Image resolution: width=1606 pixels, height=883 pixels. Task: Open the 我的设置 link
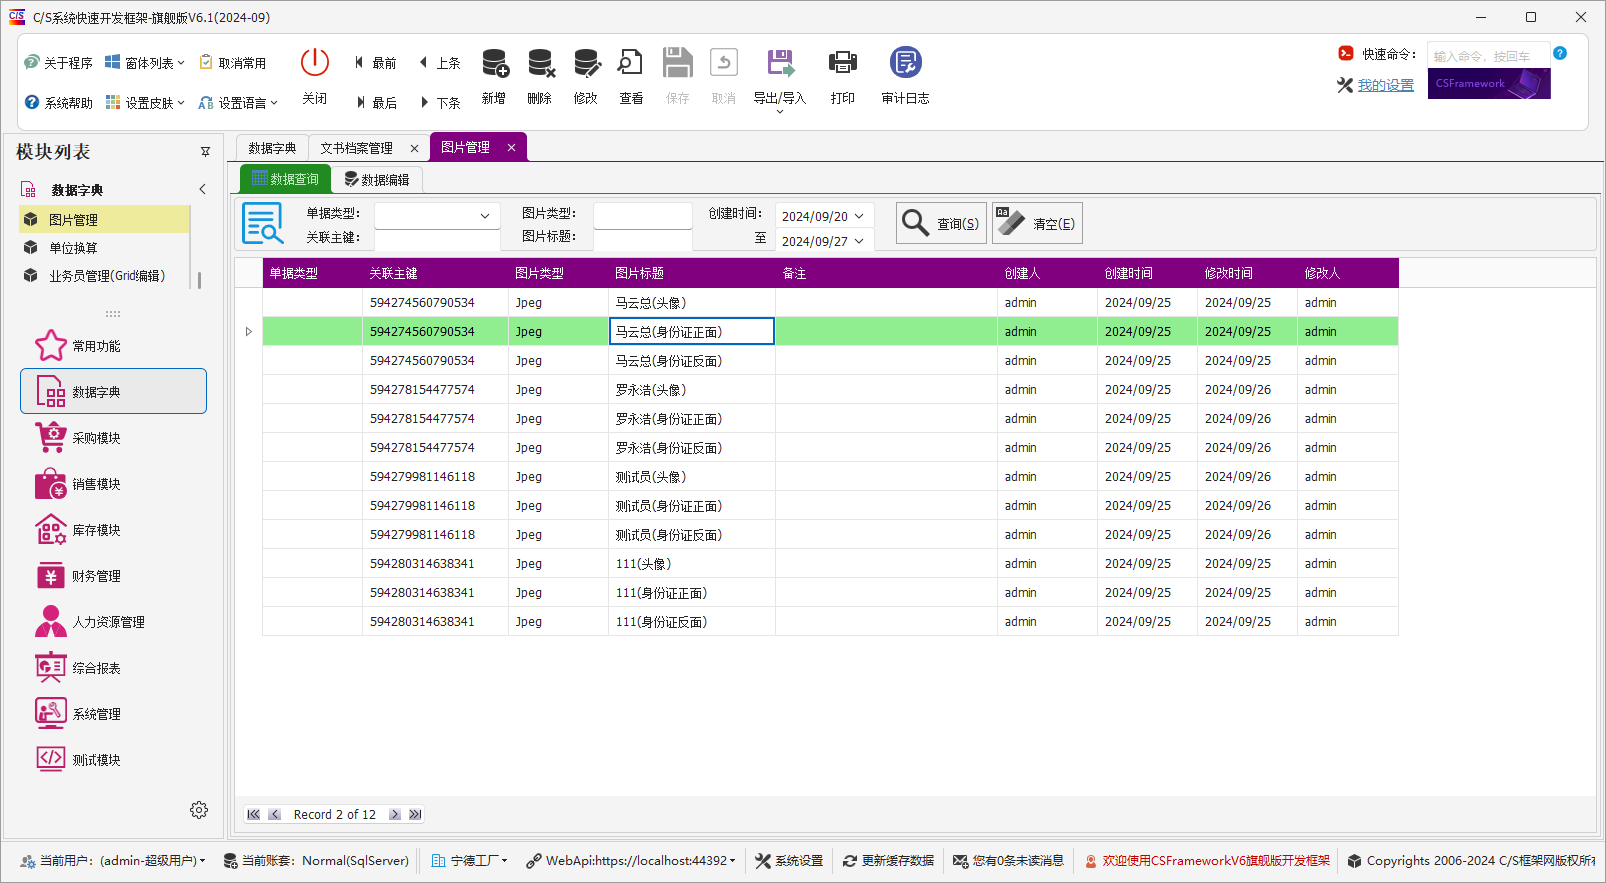click(x=1386, y=85)
